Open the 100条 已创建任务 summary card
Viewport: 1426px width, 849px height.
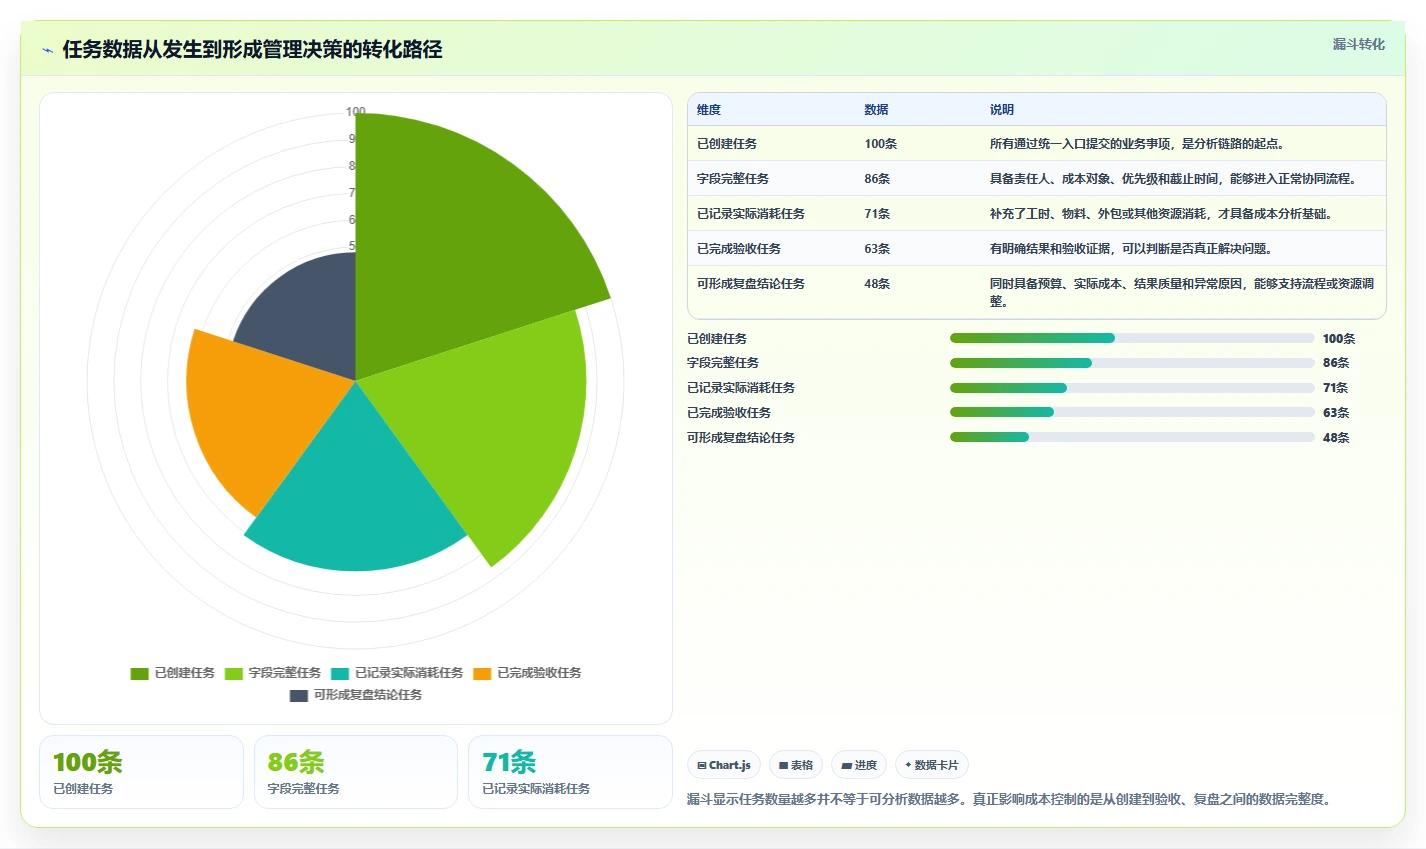coord(141,772)
